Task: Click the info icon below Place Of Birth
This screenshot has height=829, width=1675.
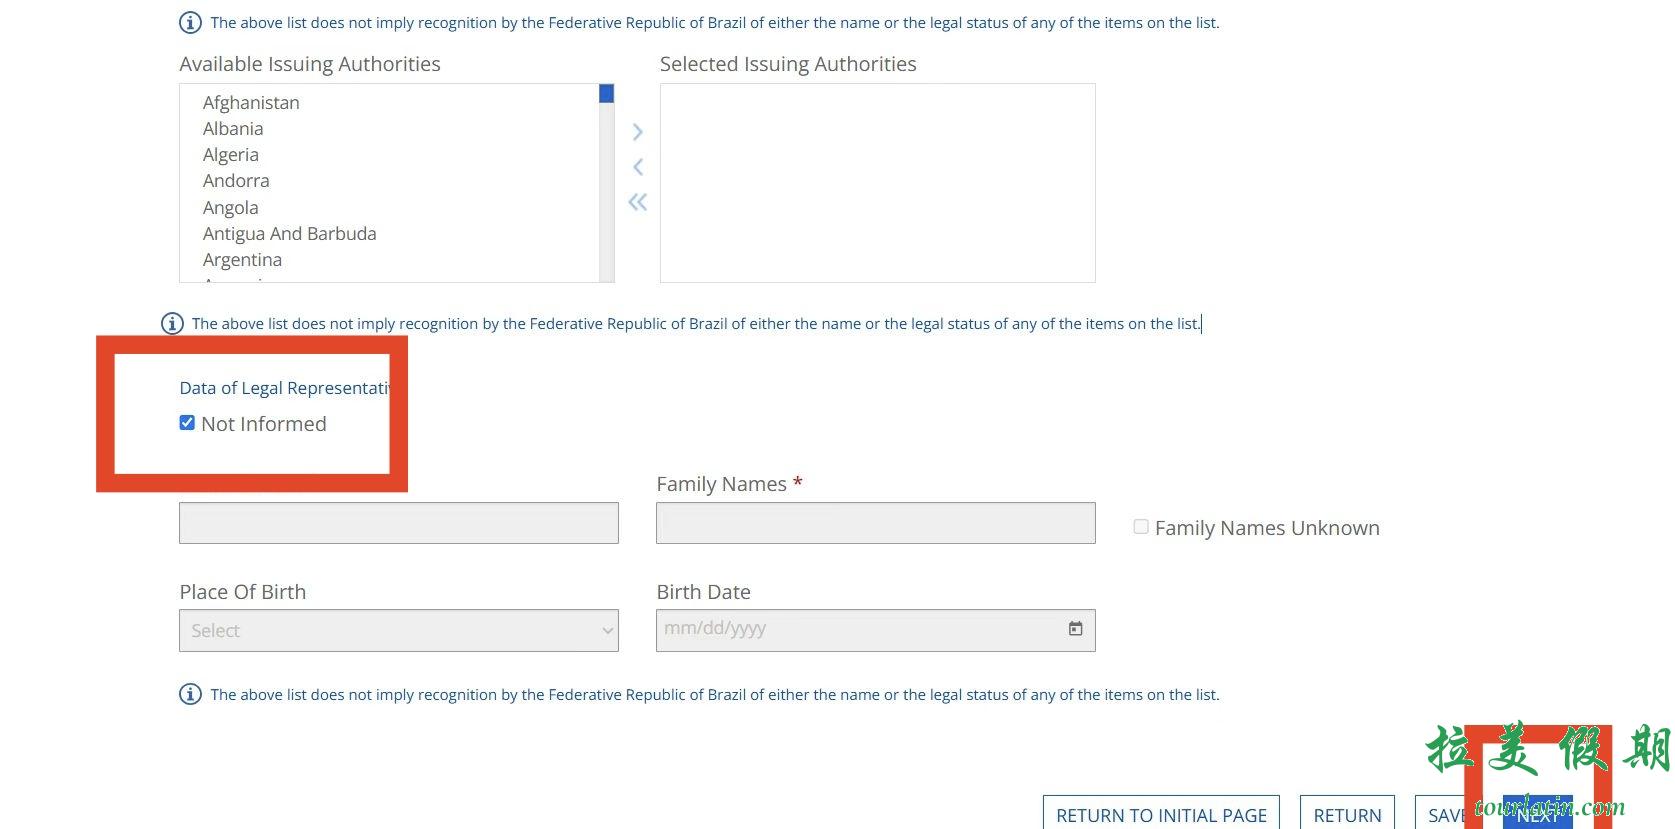Action: [190, 695]
